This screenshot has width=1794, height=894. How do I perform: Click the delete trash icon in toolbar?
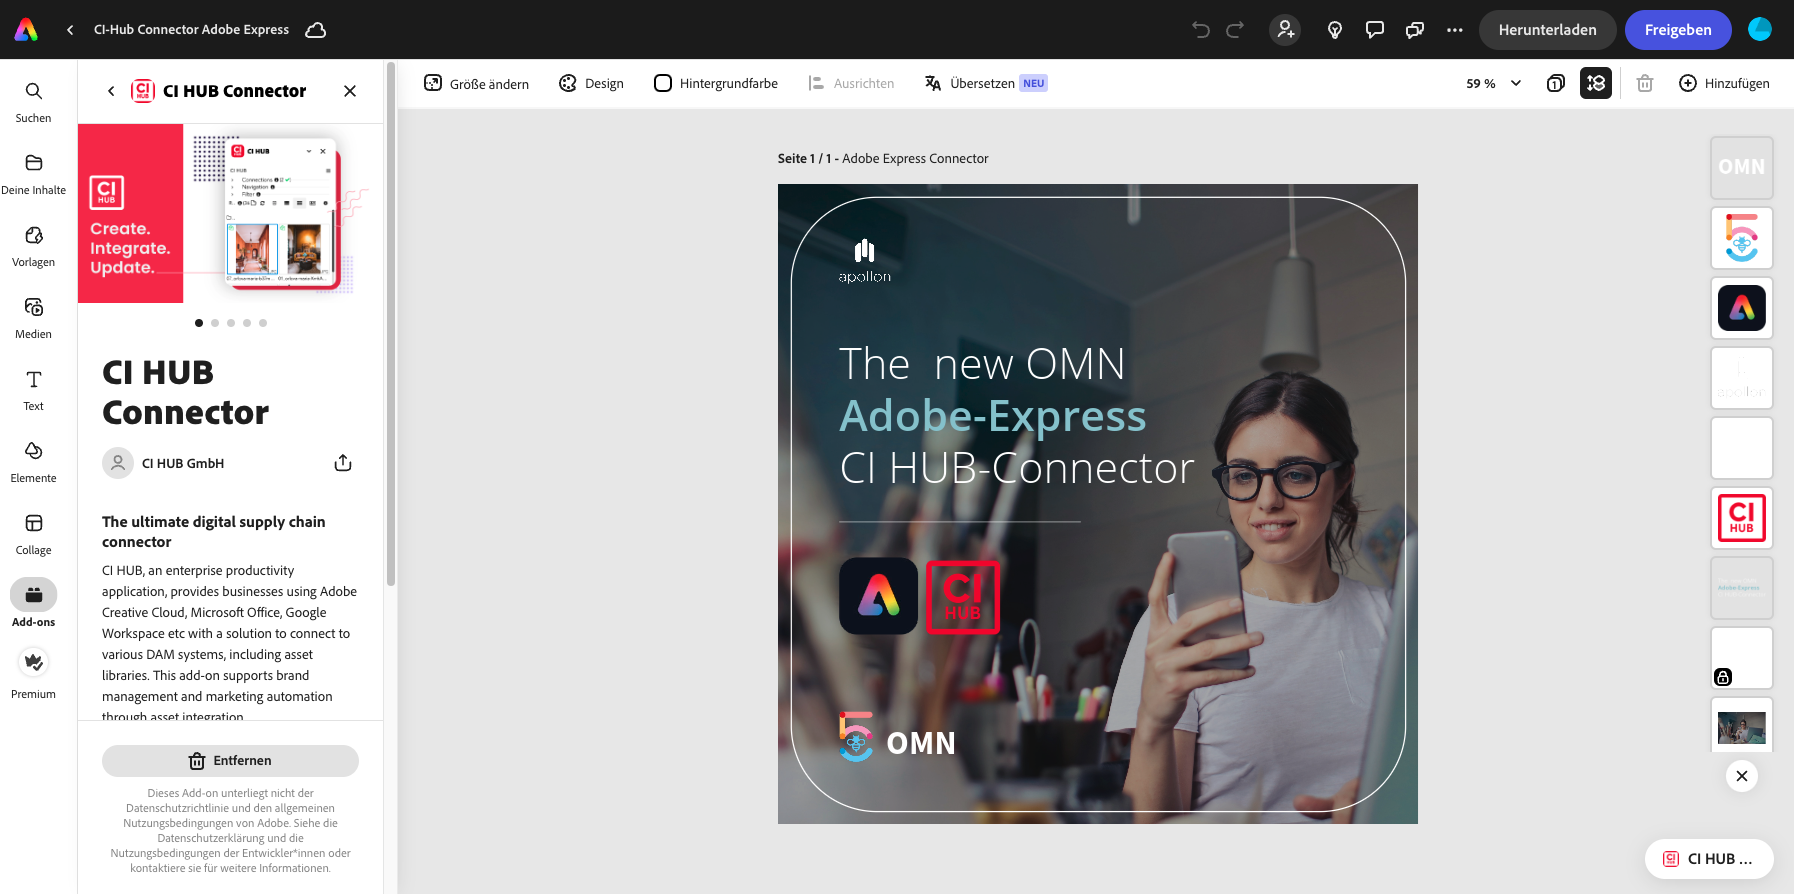pos(1645,84)
